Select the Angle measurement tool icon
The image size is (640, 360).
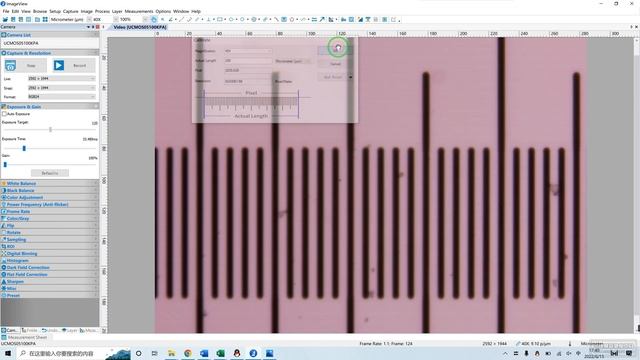(x=171, y=20)
